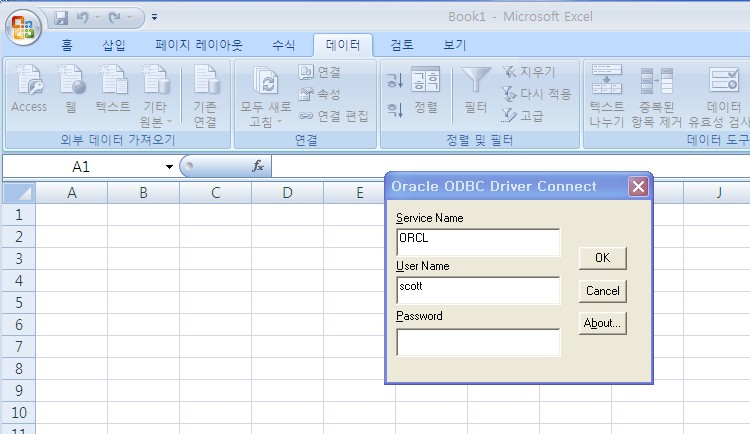The height and width of the screenshot is (434, 750).
Task: Click 지우기 clear filter
Action: click(529, 72)
